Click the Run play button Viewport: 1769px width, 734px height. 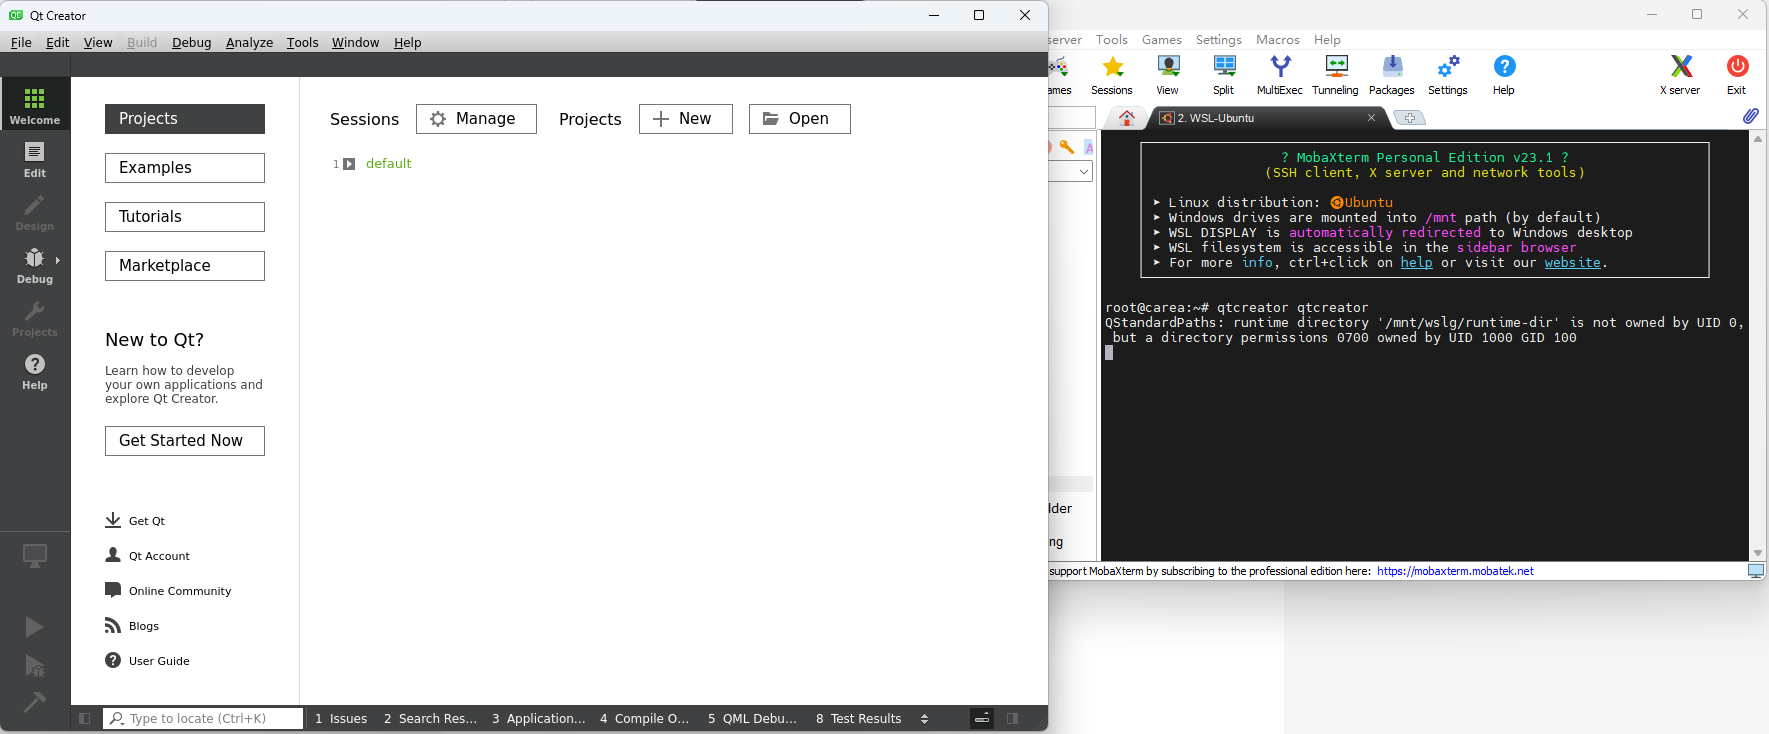(x=35, y=627)
